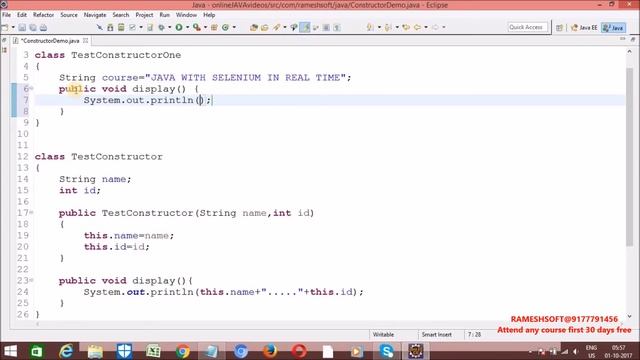Open the Refactor menu

[43, 15]
